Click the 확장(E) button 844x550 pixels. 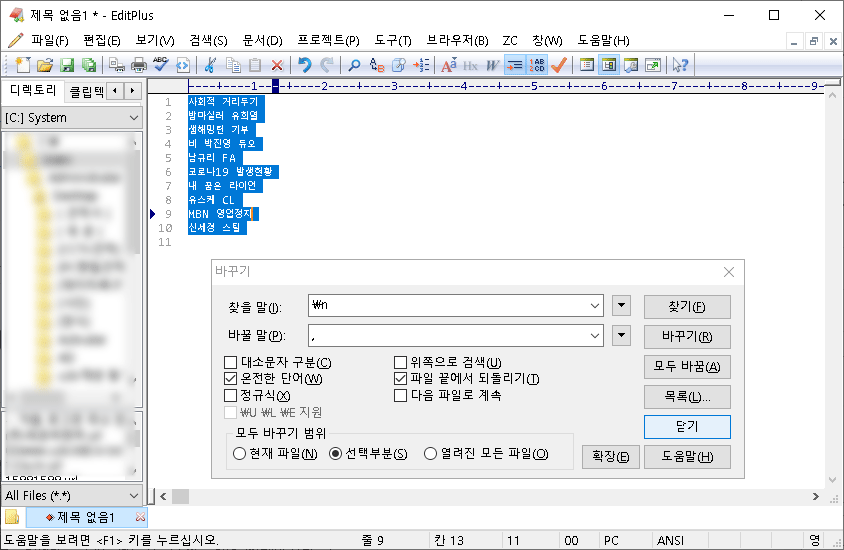(610, 457)
